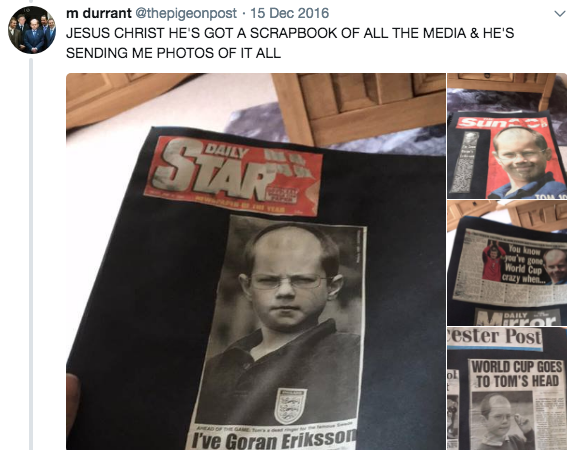The image size is (567, 450).
Task: Open the @thepigeonpost handle link
Action: click(186, 13)
